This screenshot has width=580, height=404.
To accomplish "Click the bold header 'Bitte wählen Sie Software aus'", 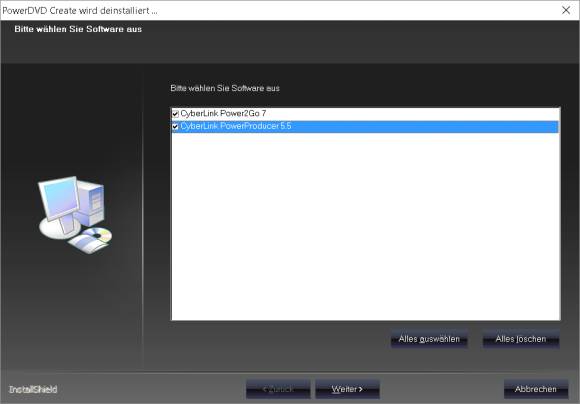I will pos(78,29).
